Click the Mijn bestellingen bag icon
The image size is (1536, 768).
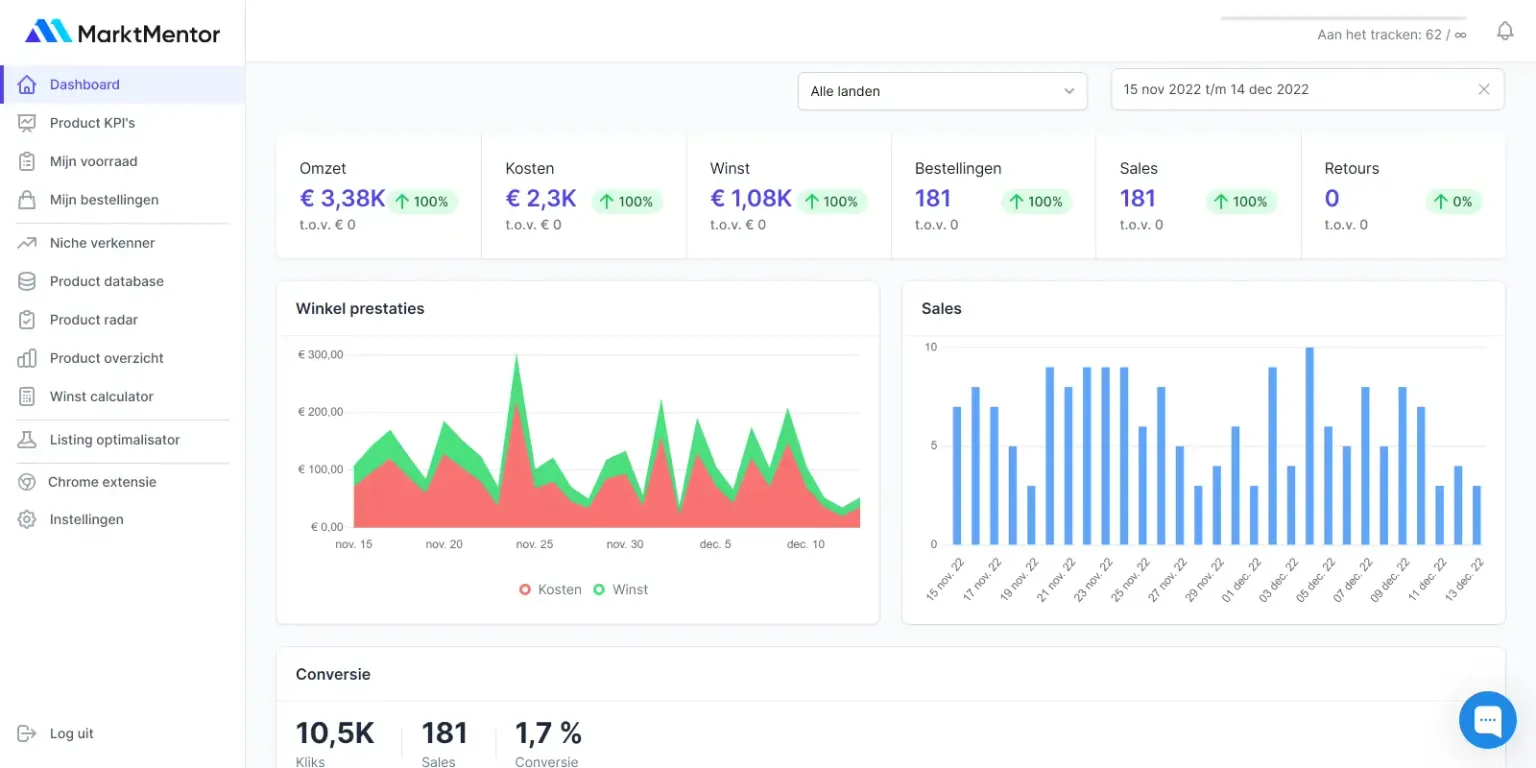[27, 200]
